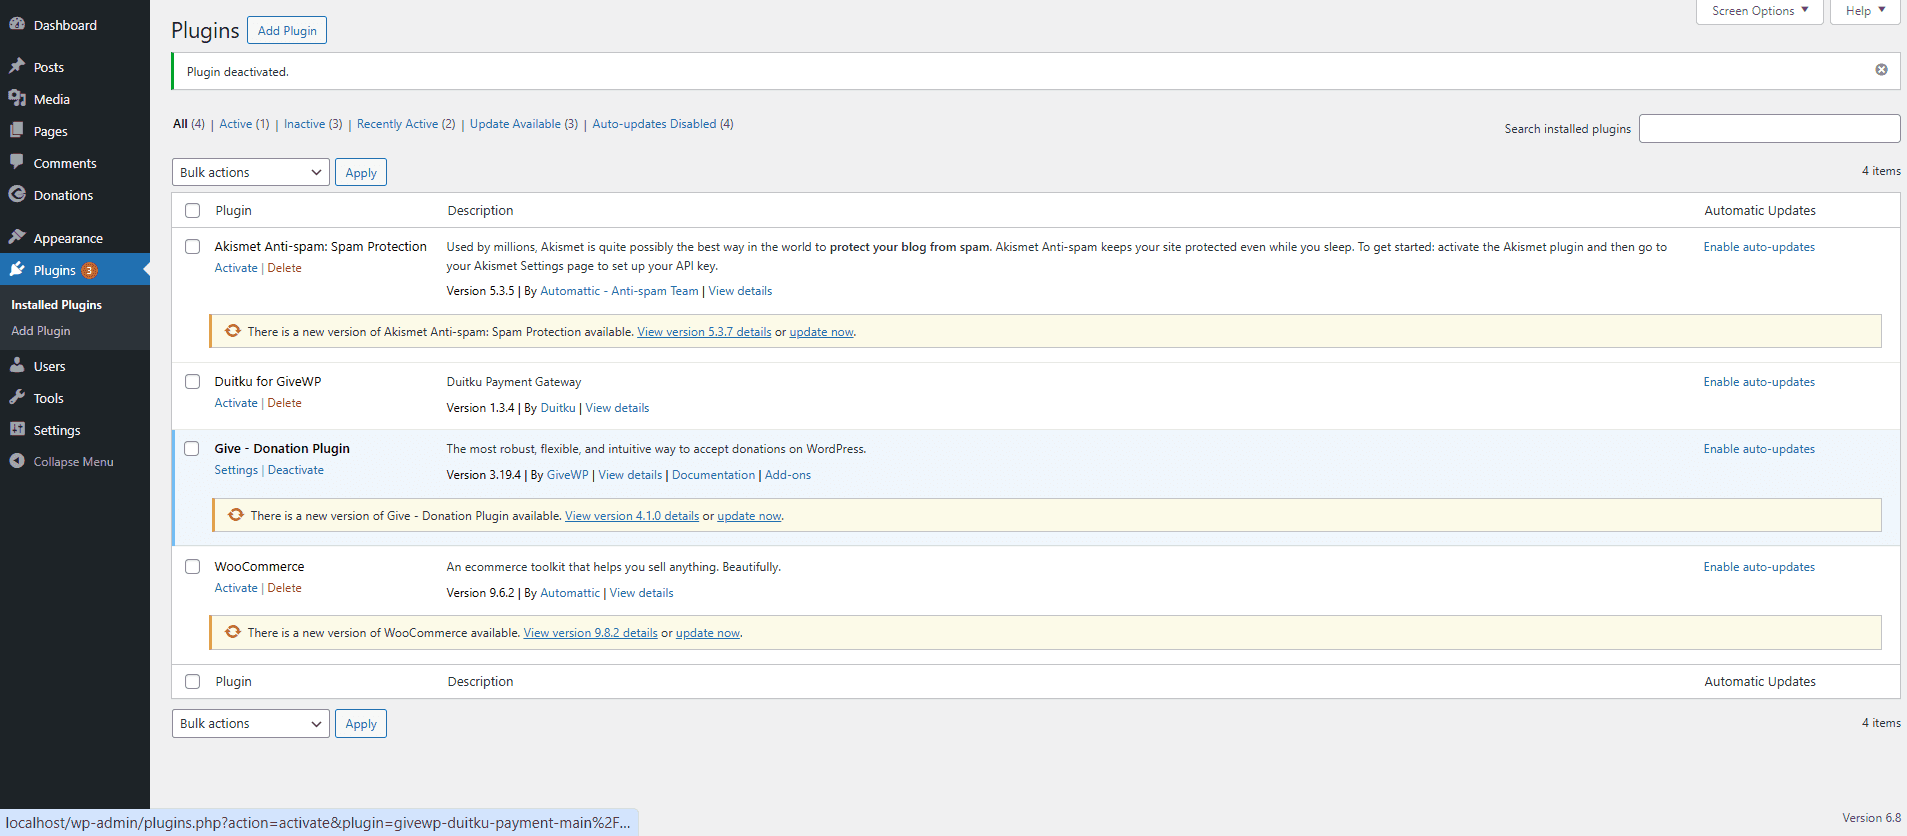Screen dimensions: 1907x836
Task: Select the Give - Donation Plugin checkbox
Action: [x=192, y=448]
